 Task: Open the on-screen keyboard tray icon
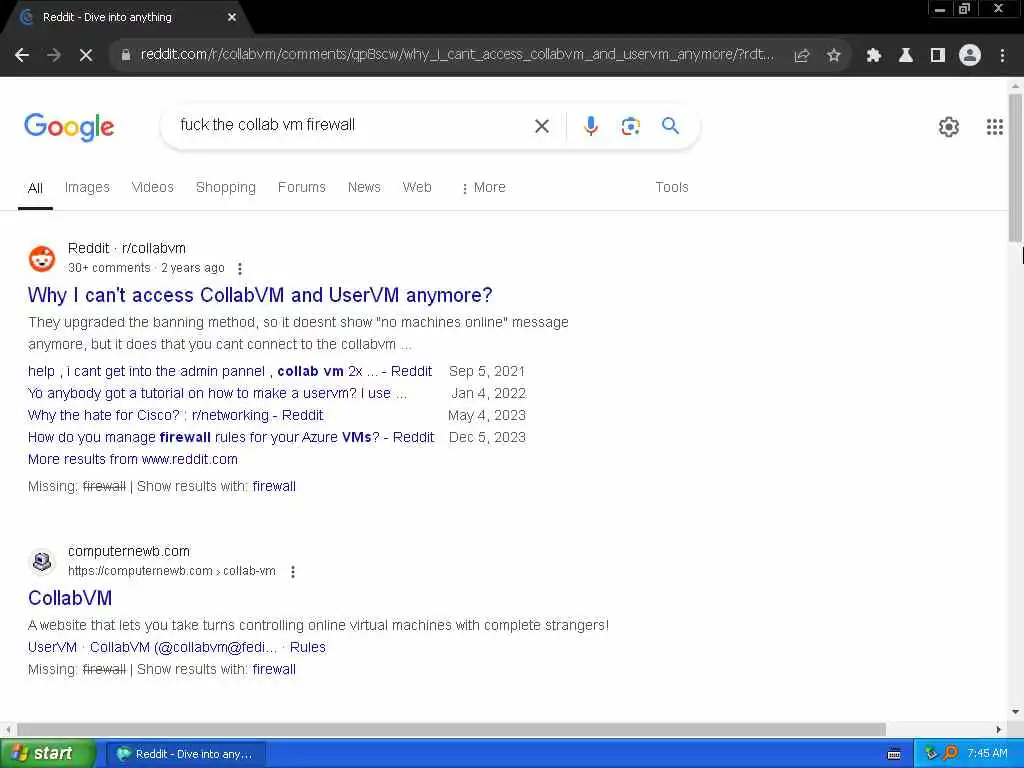point(894,754)
